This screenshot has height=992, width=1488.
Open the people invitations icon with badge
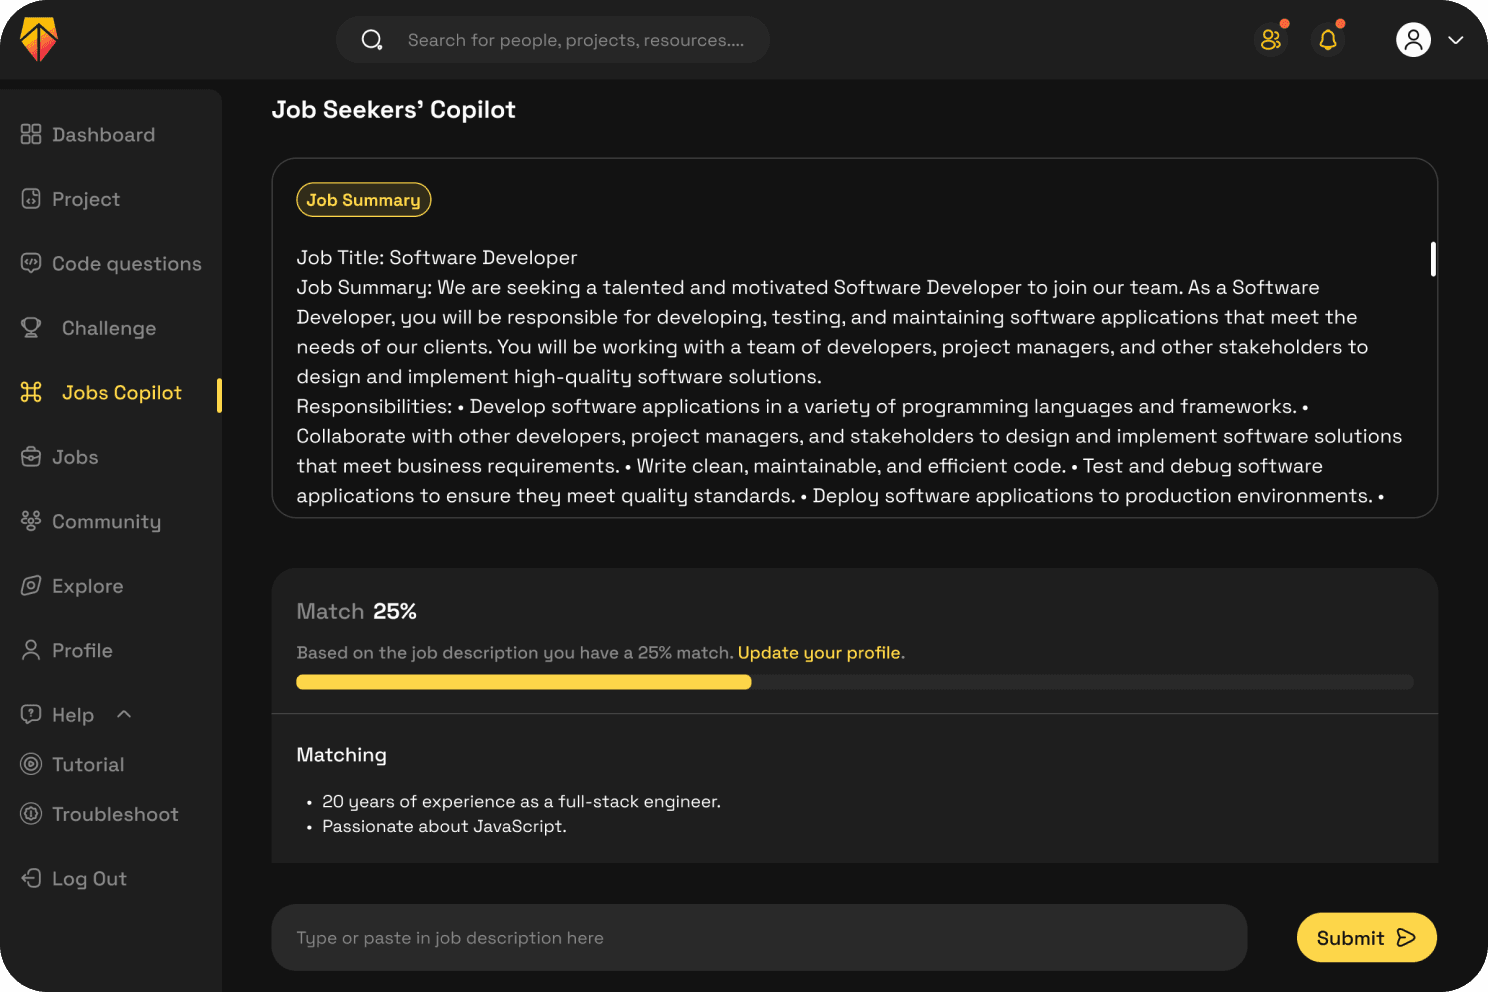(x=1270, y=40)
